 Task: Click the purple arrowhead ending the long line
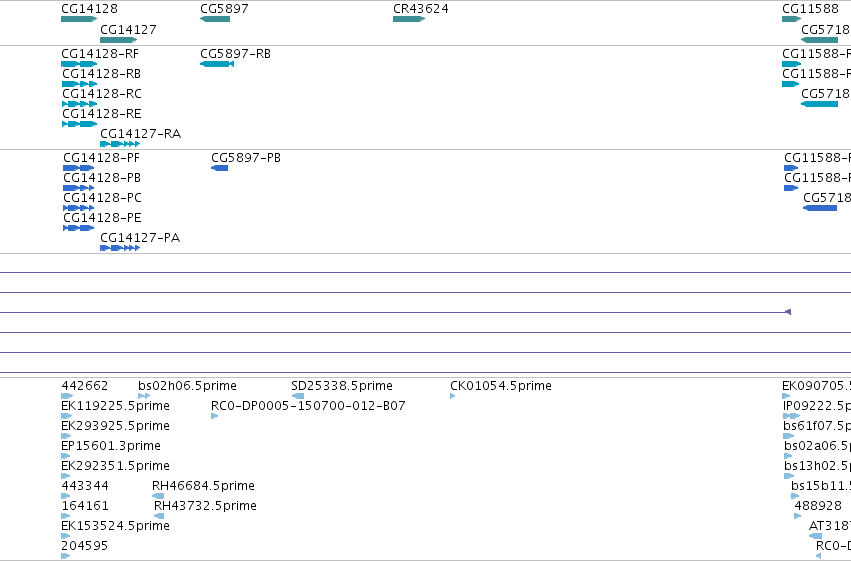tap(788, 312)
